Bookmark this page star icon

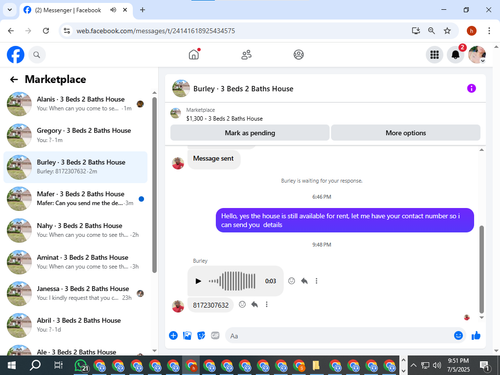click(447, 31)
